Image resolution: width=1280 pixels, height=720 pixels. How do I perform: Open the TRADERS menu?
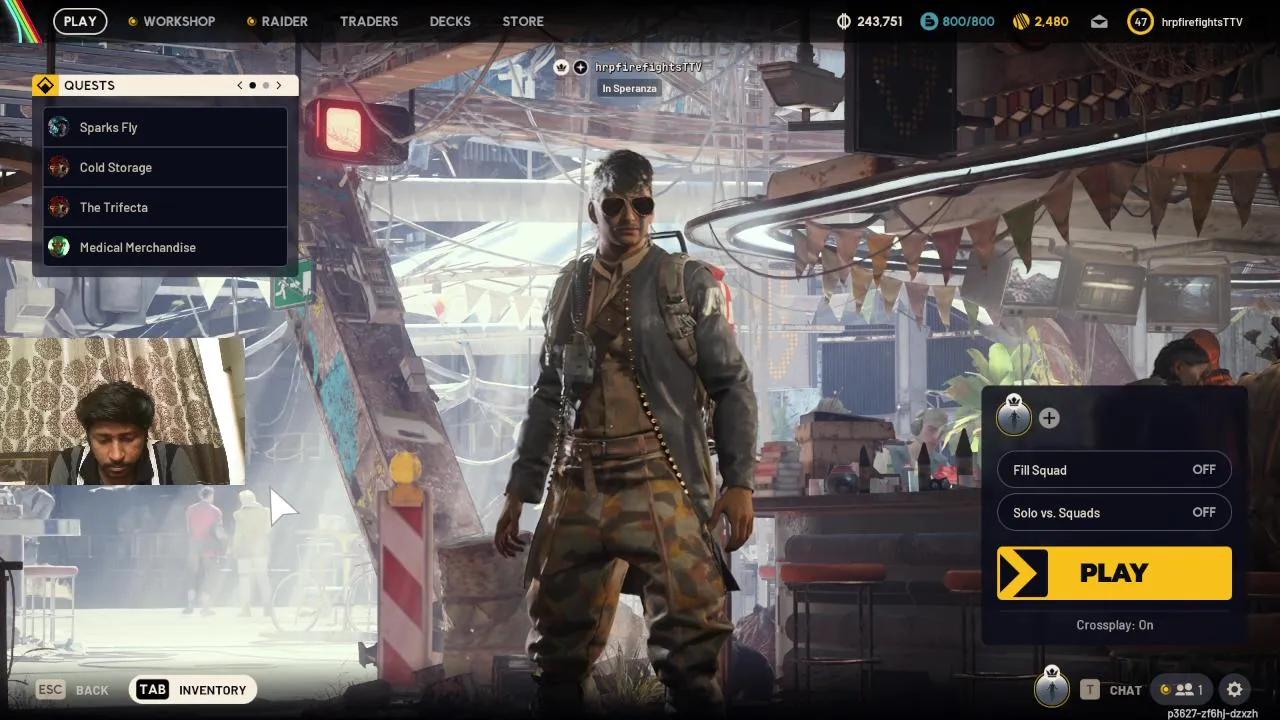click(369, 20)
